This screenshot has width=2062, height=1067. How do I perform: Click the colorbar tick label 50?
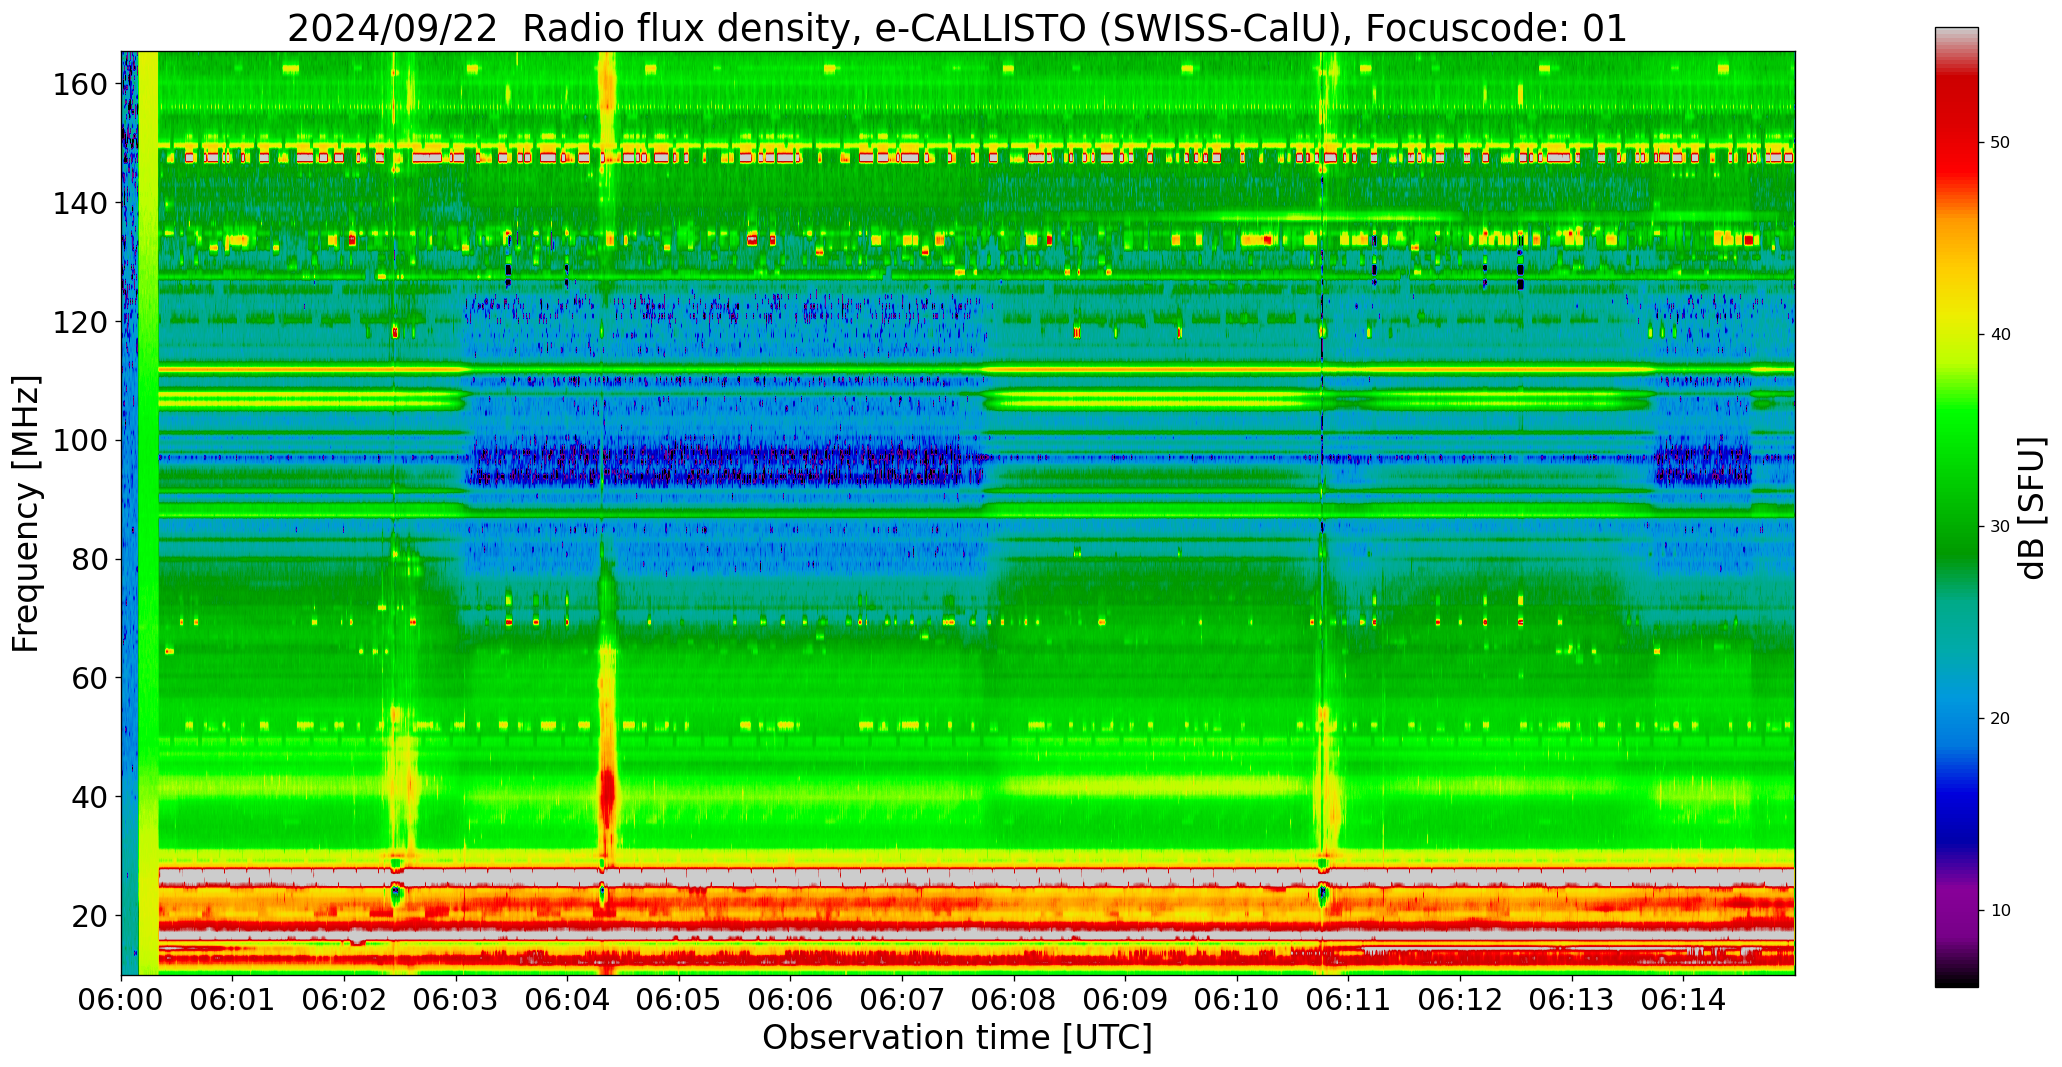pos(2000,142)
